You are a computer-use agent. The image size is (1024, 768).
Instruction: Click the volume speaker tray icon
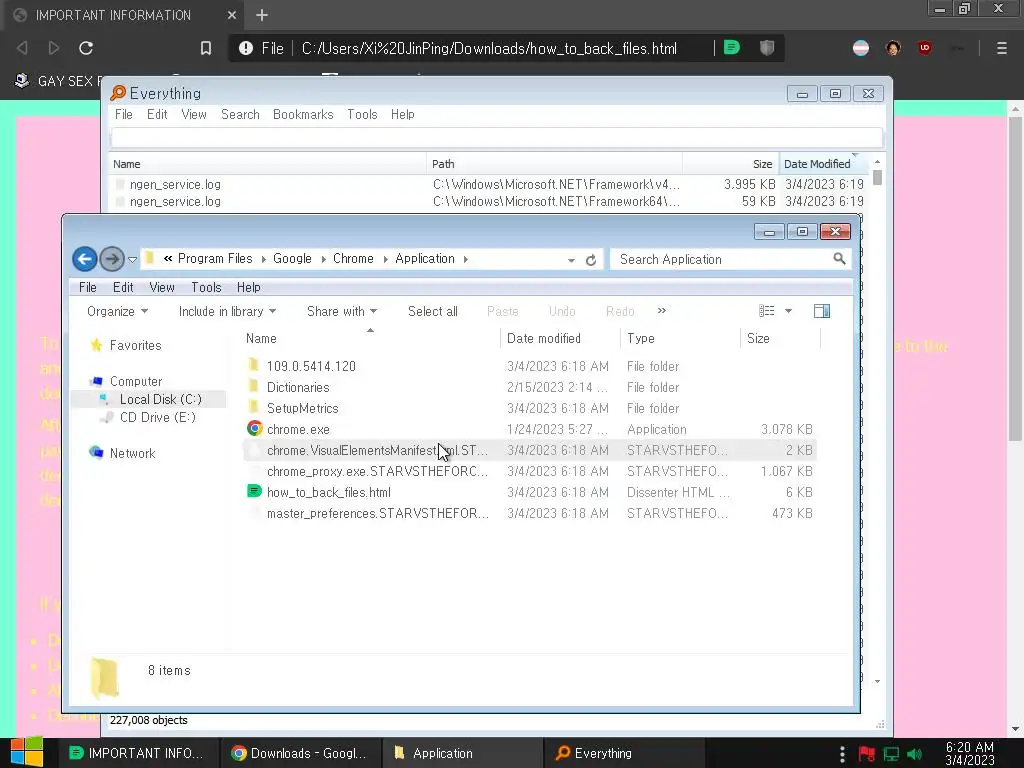coord(914,754)
